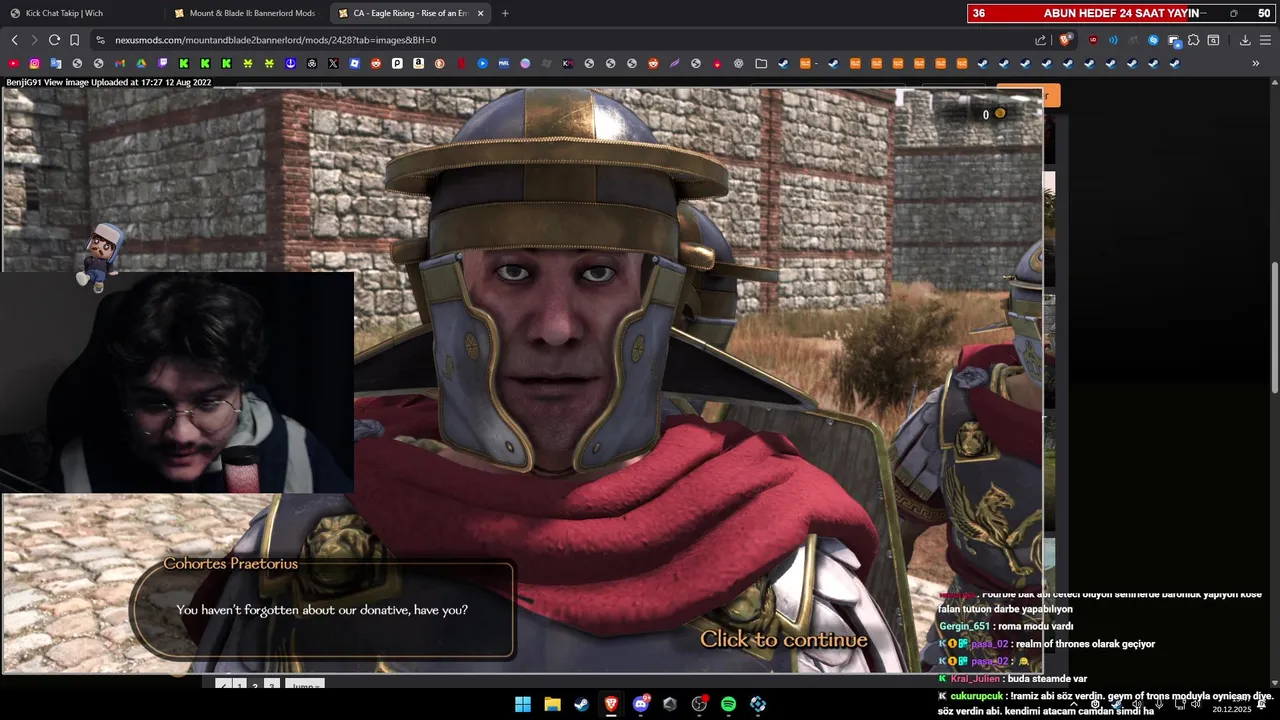Open site information icon in address bar
The height and width of the screenshot is (720, 1280).
[x=100, y=40]
